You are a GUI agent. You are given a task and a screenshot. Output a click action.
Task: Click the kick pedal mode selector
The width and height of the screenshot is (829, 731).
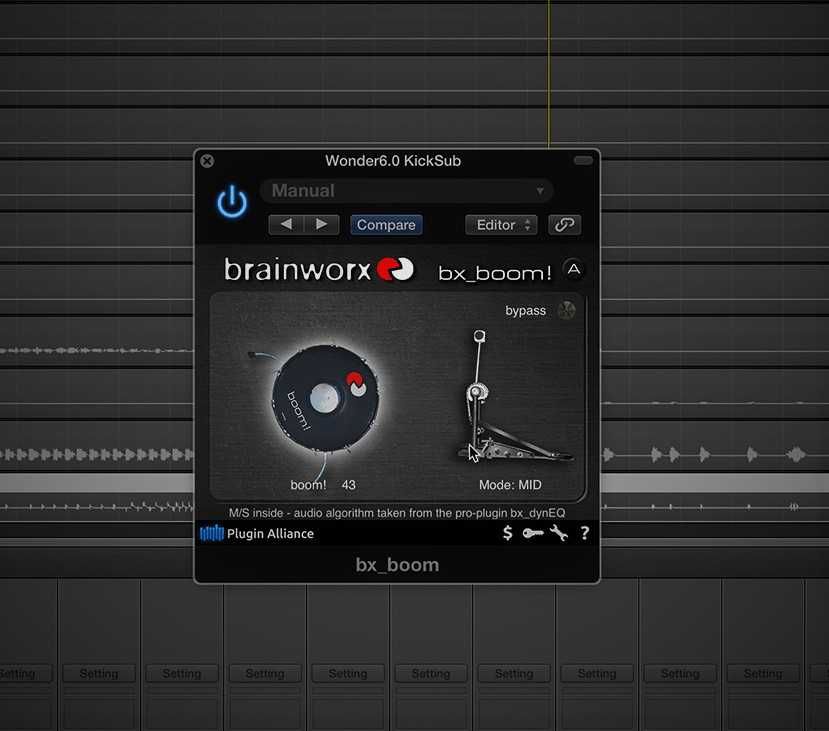point(513,396)
